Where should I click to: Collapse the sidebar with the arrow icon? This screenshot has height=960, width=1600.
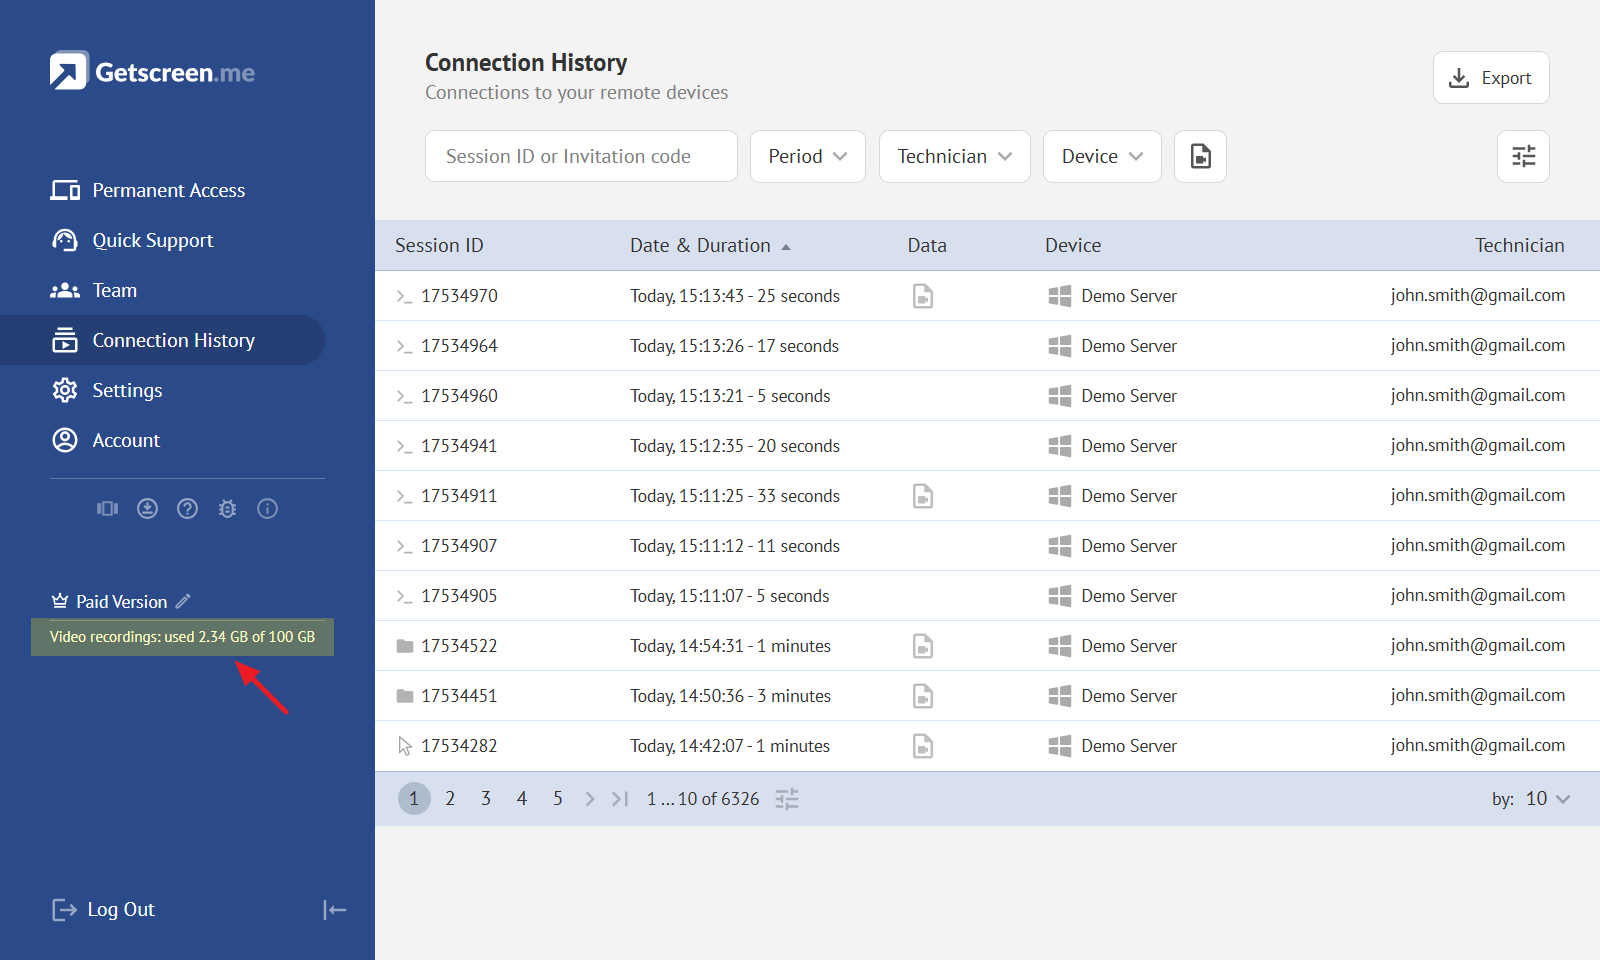334,910
